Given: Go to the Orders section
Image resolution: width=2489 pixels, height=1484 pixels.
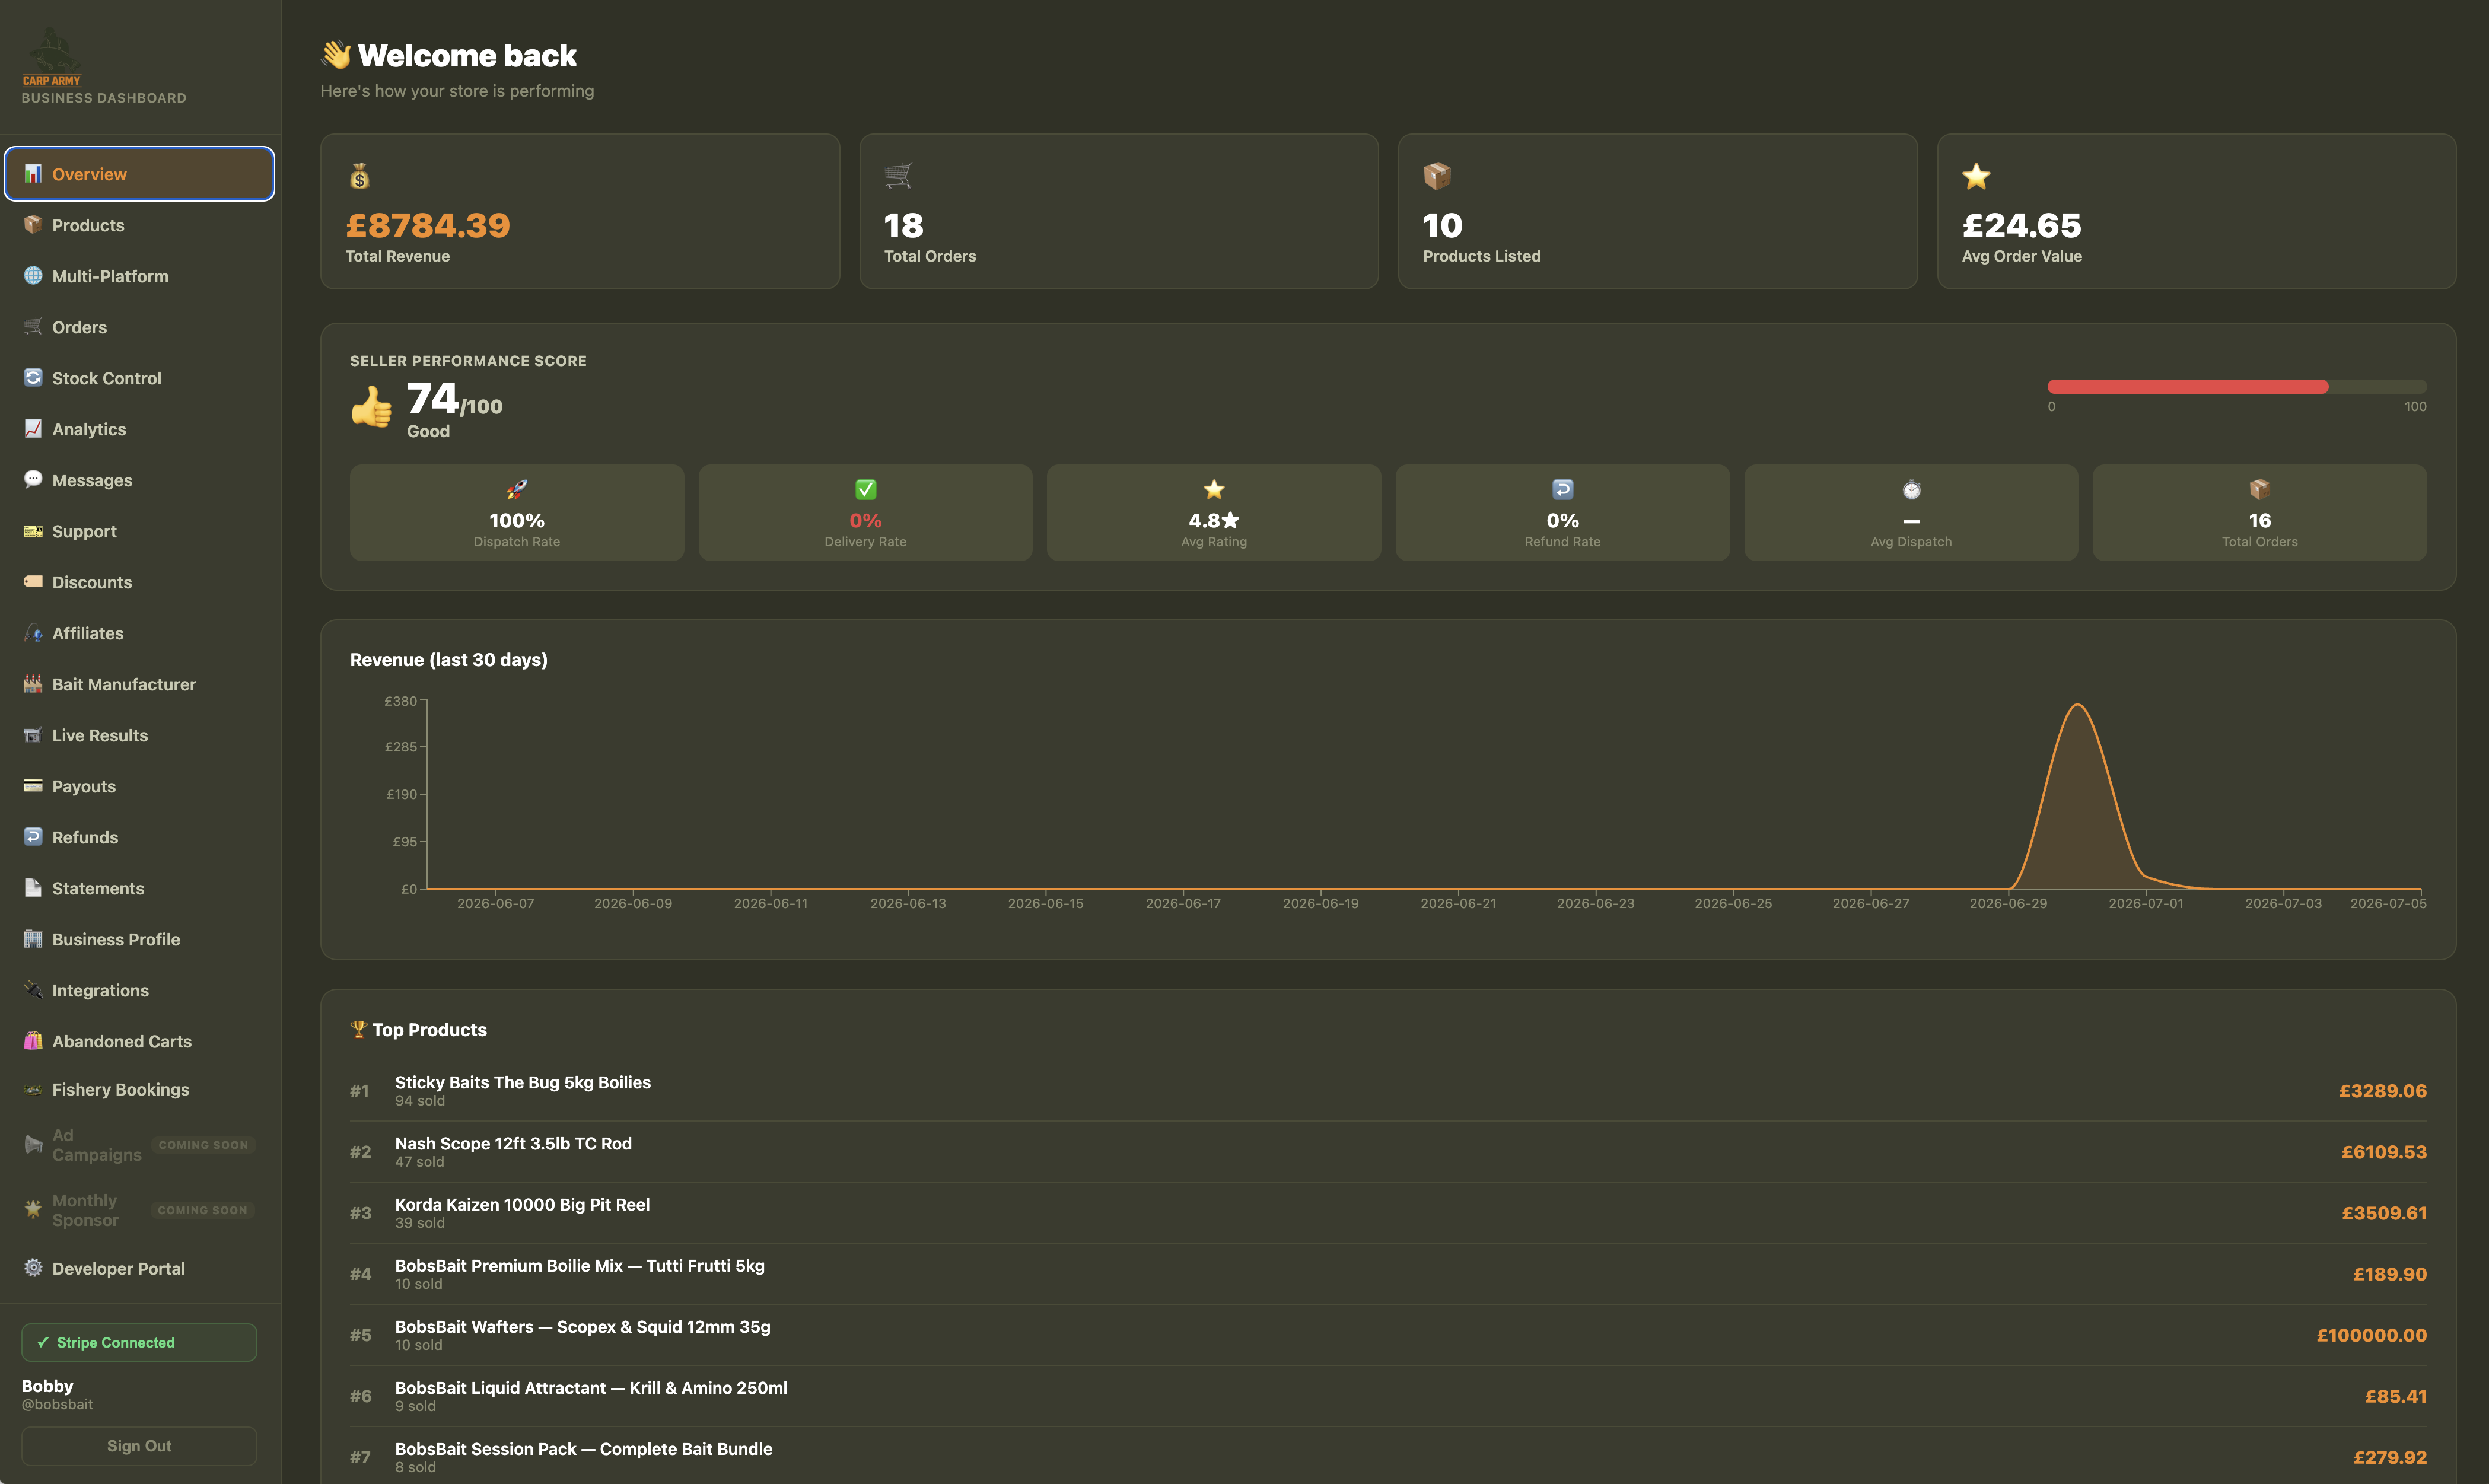Looking at the screenshot, I should pos(139,327).
